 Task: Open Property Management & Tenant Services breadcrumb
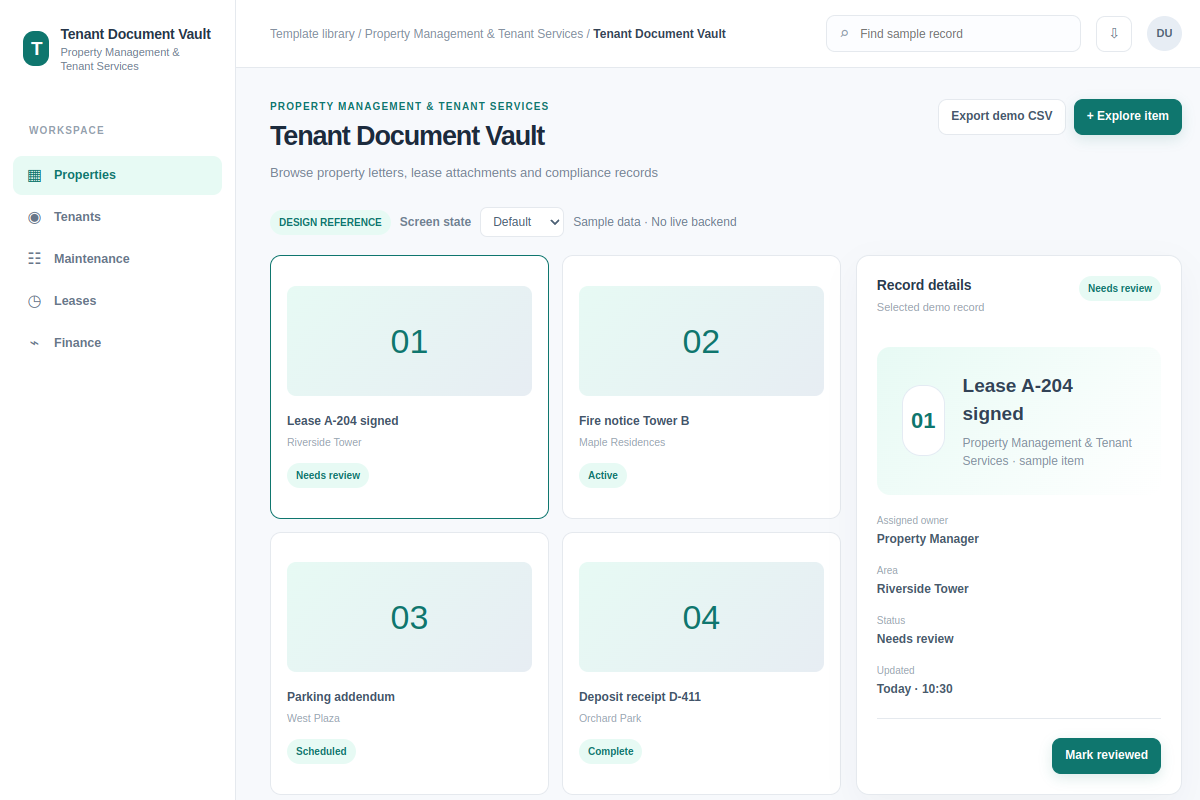[x=474, y=34]
